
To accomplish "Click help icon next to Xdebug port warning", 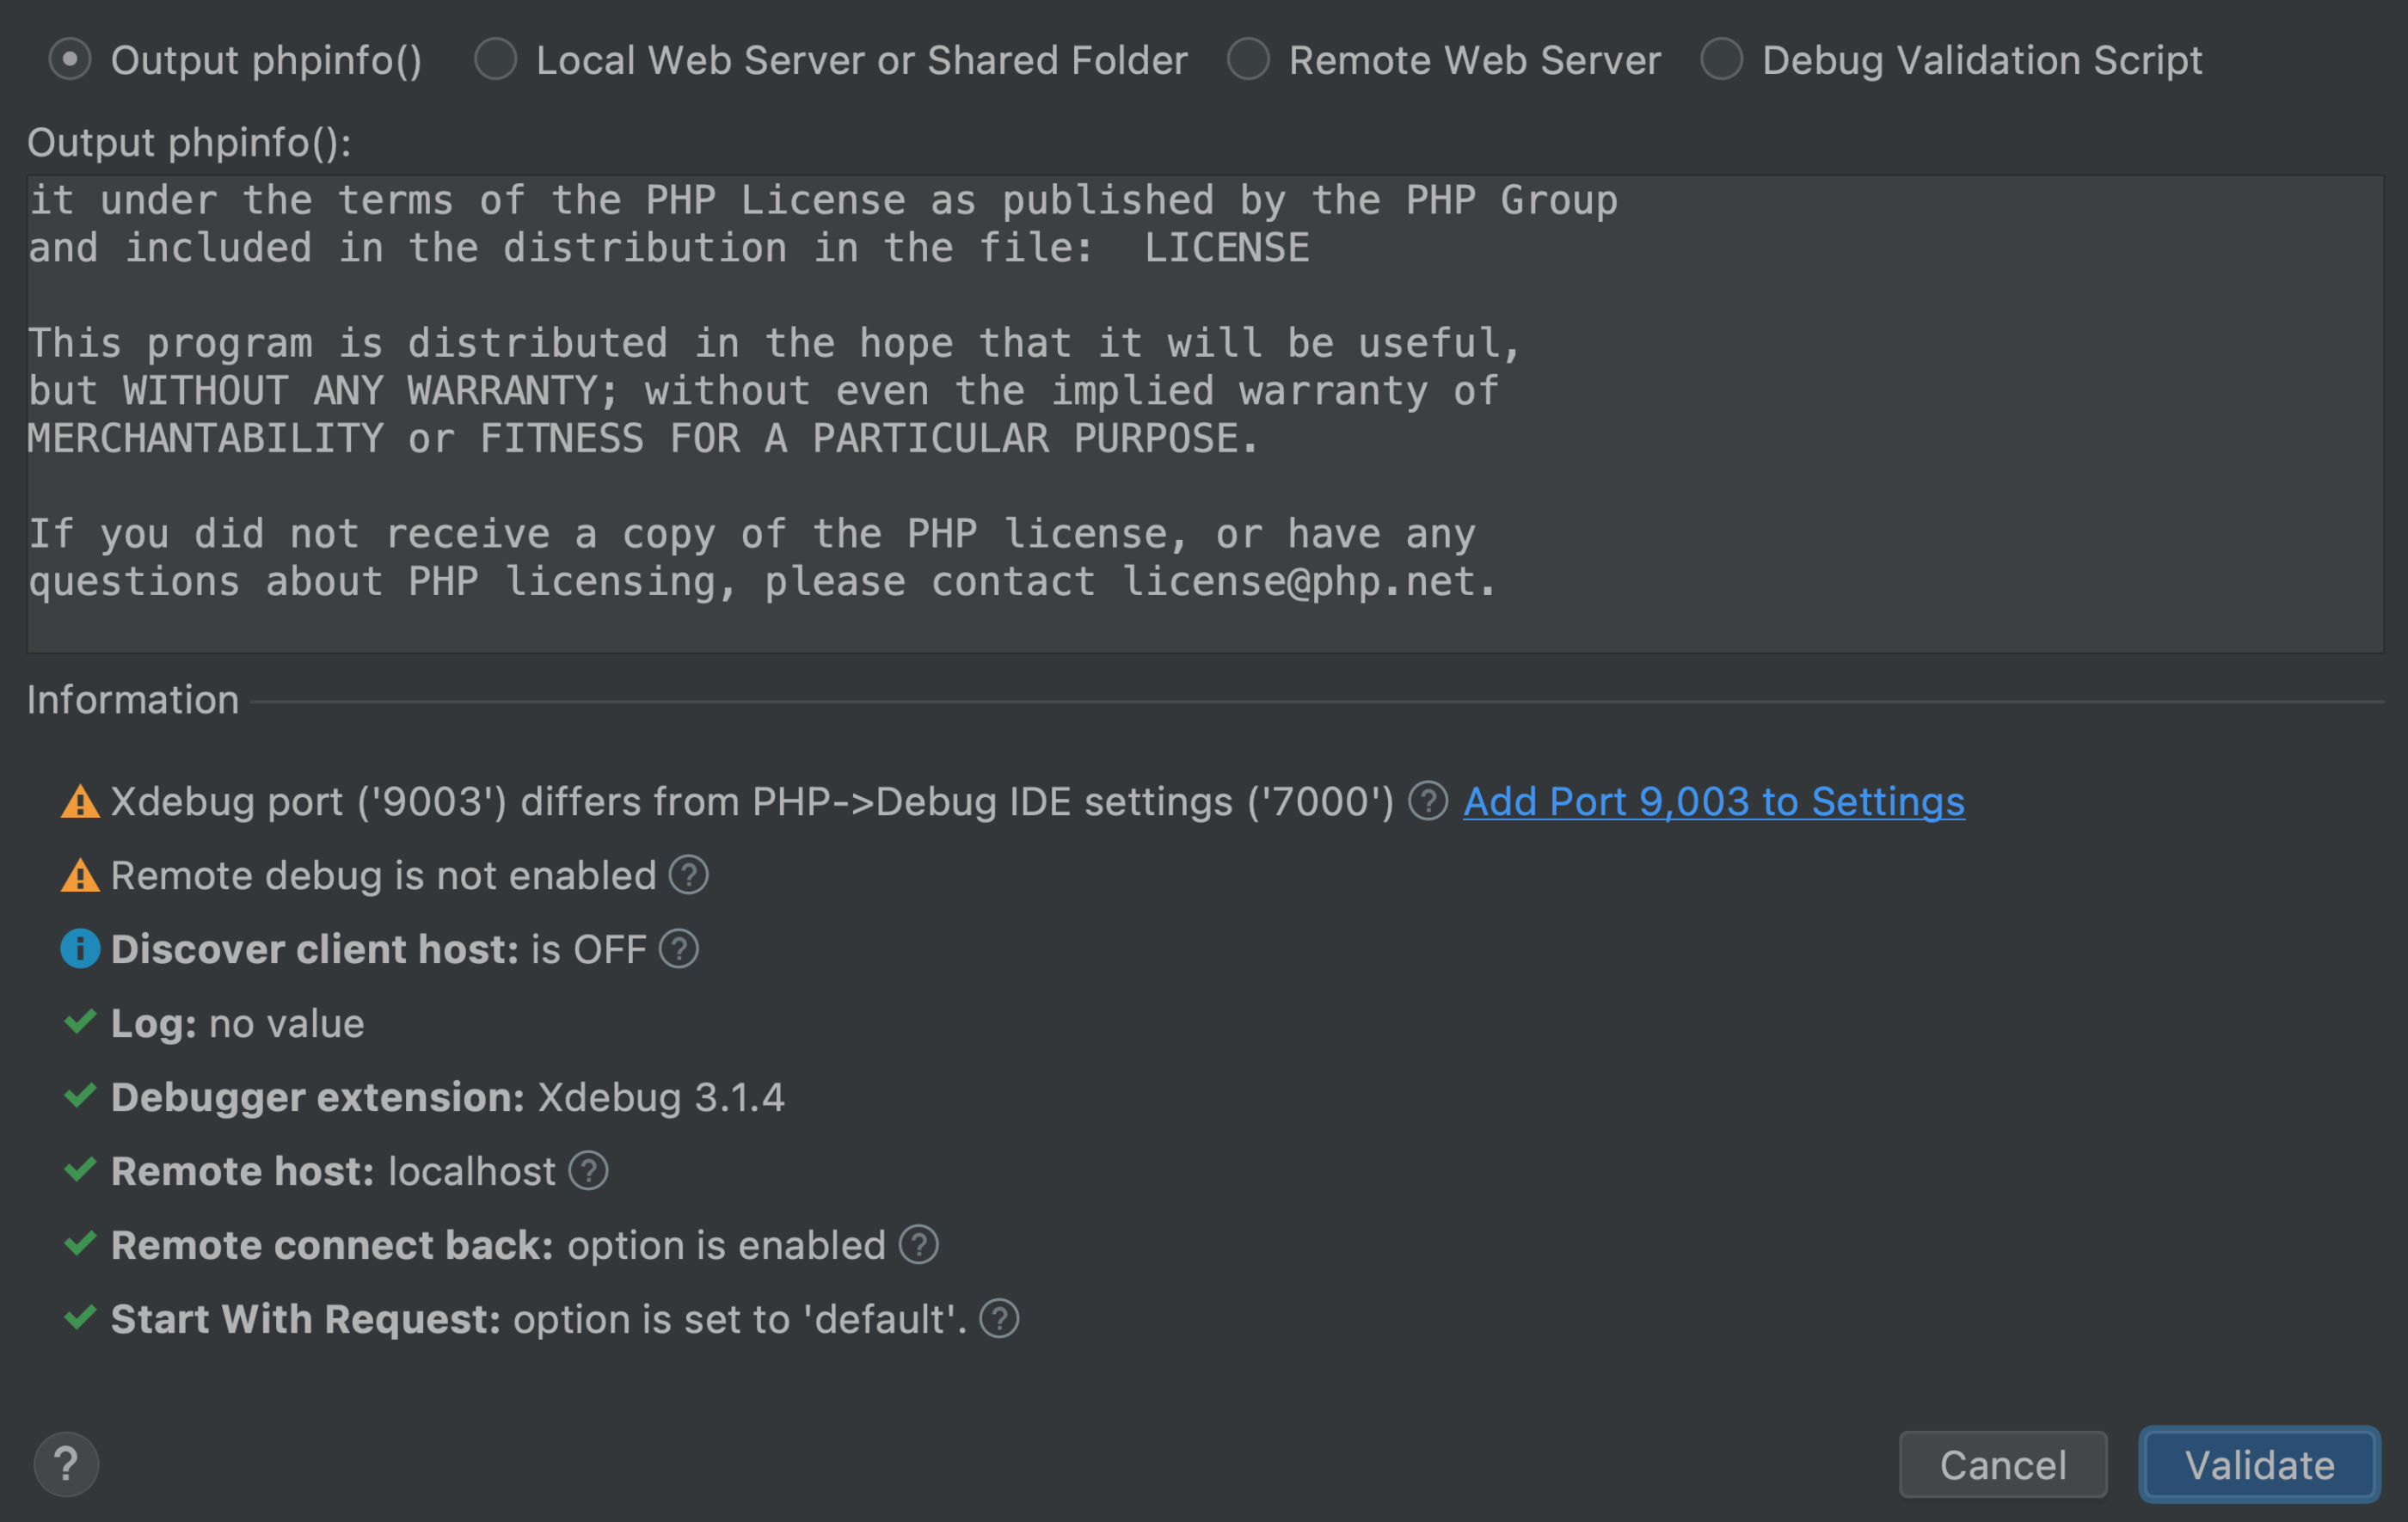I will pos(1428,801).
